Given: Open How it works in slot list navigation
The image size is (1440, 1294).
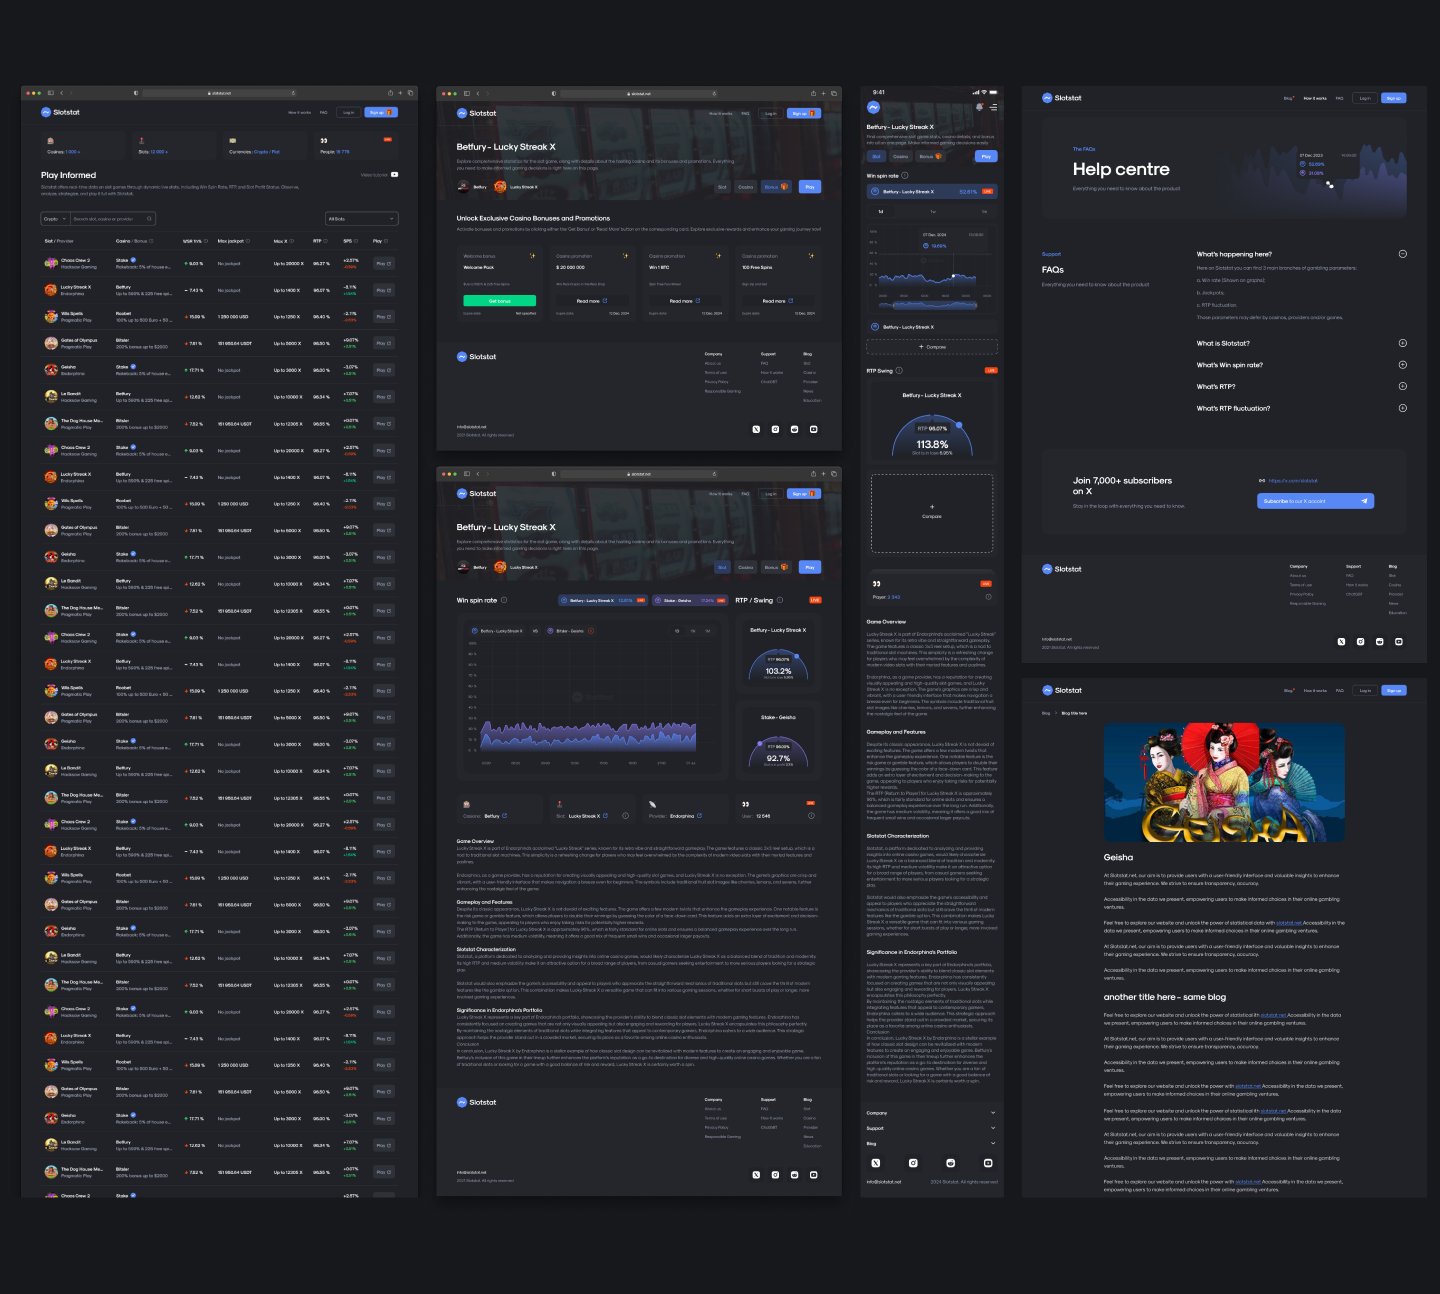Looking at the screenshot, I should click(299, 113).
